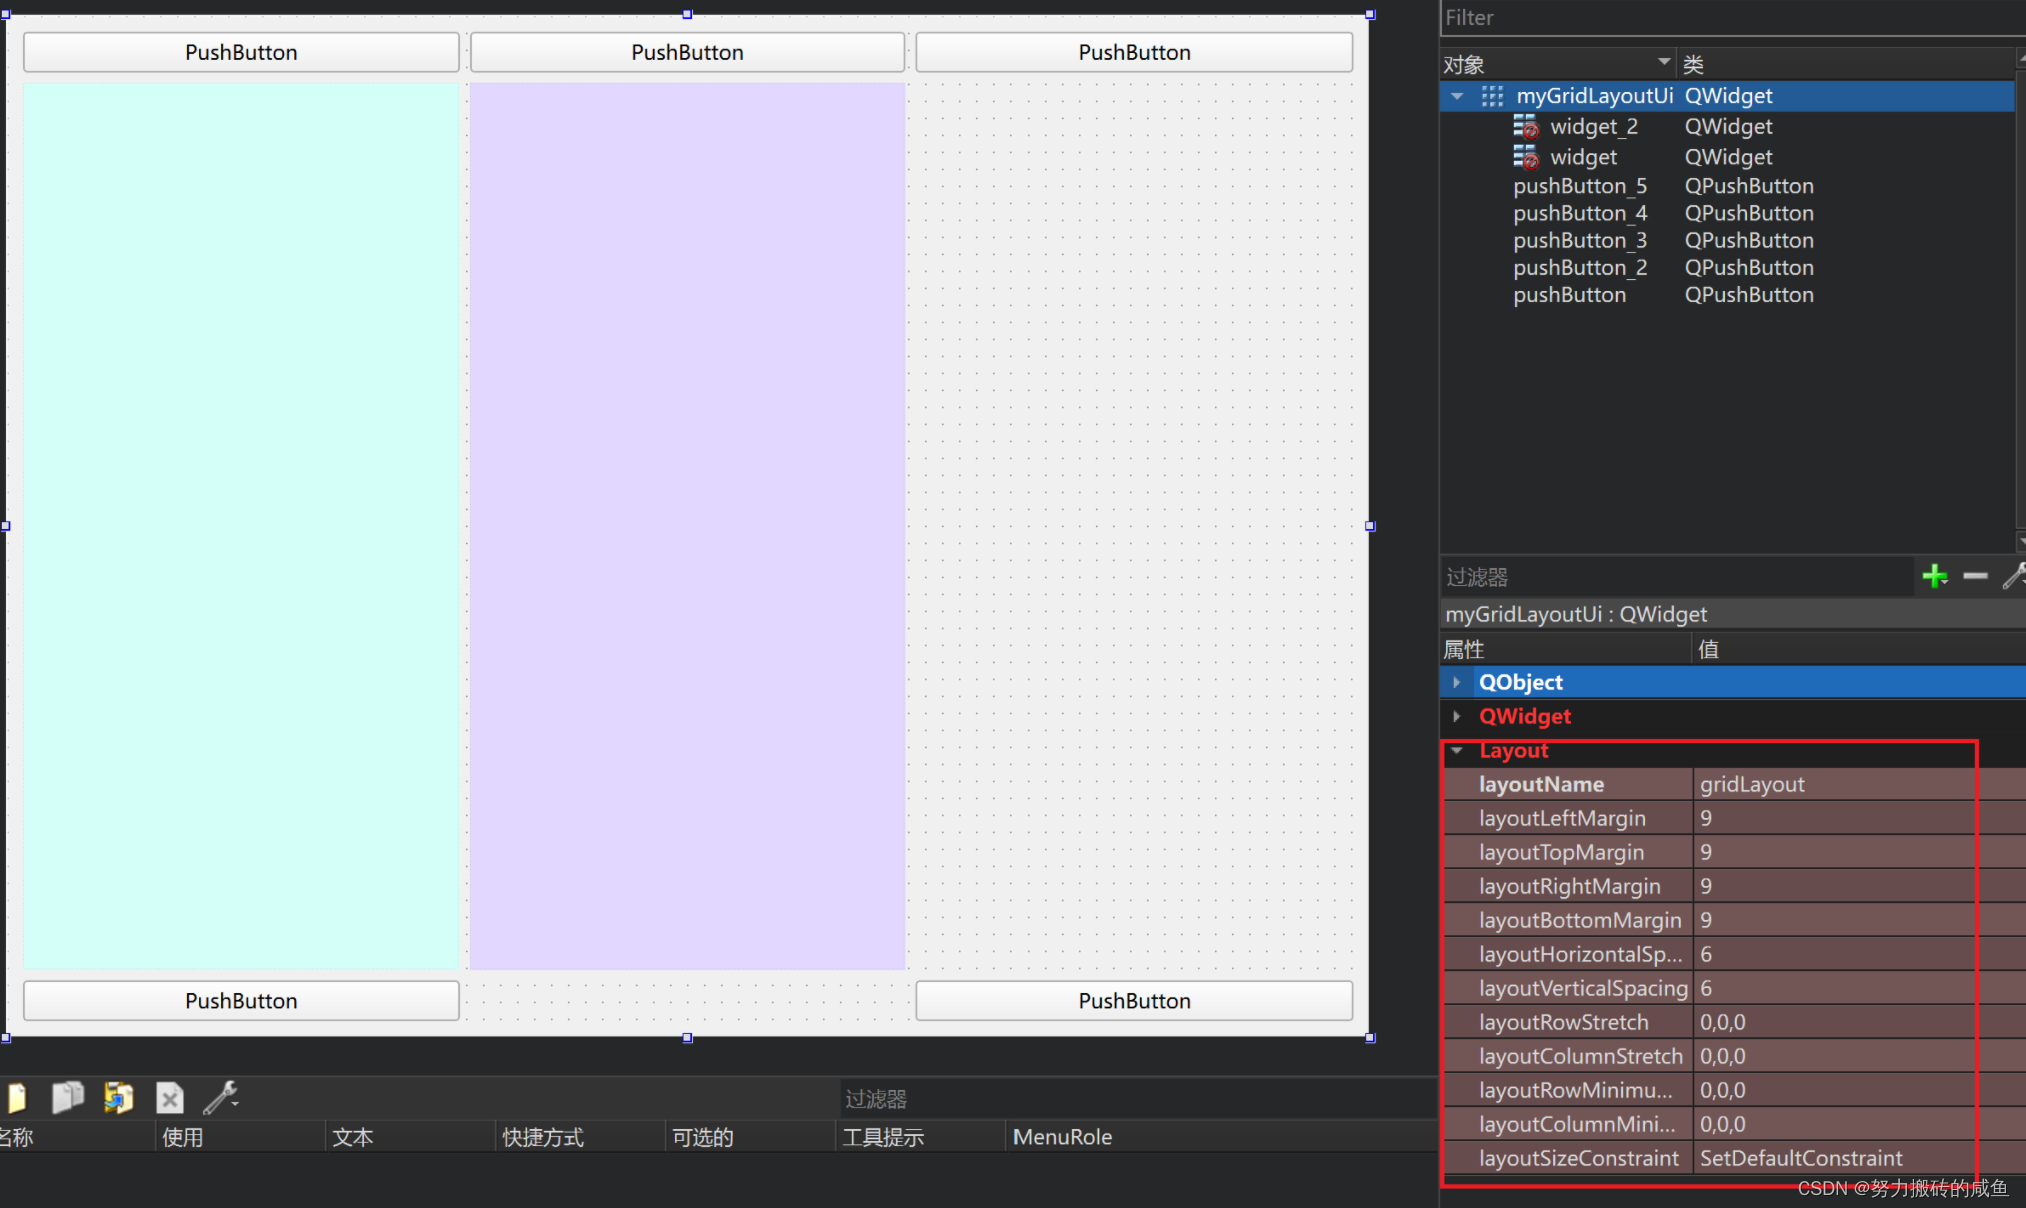Click the cyan colored widget area
The width and height of the screenshot is (2026, 1208).
coord(241,525)
